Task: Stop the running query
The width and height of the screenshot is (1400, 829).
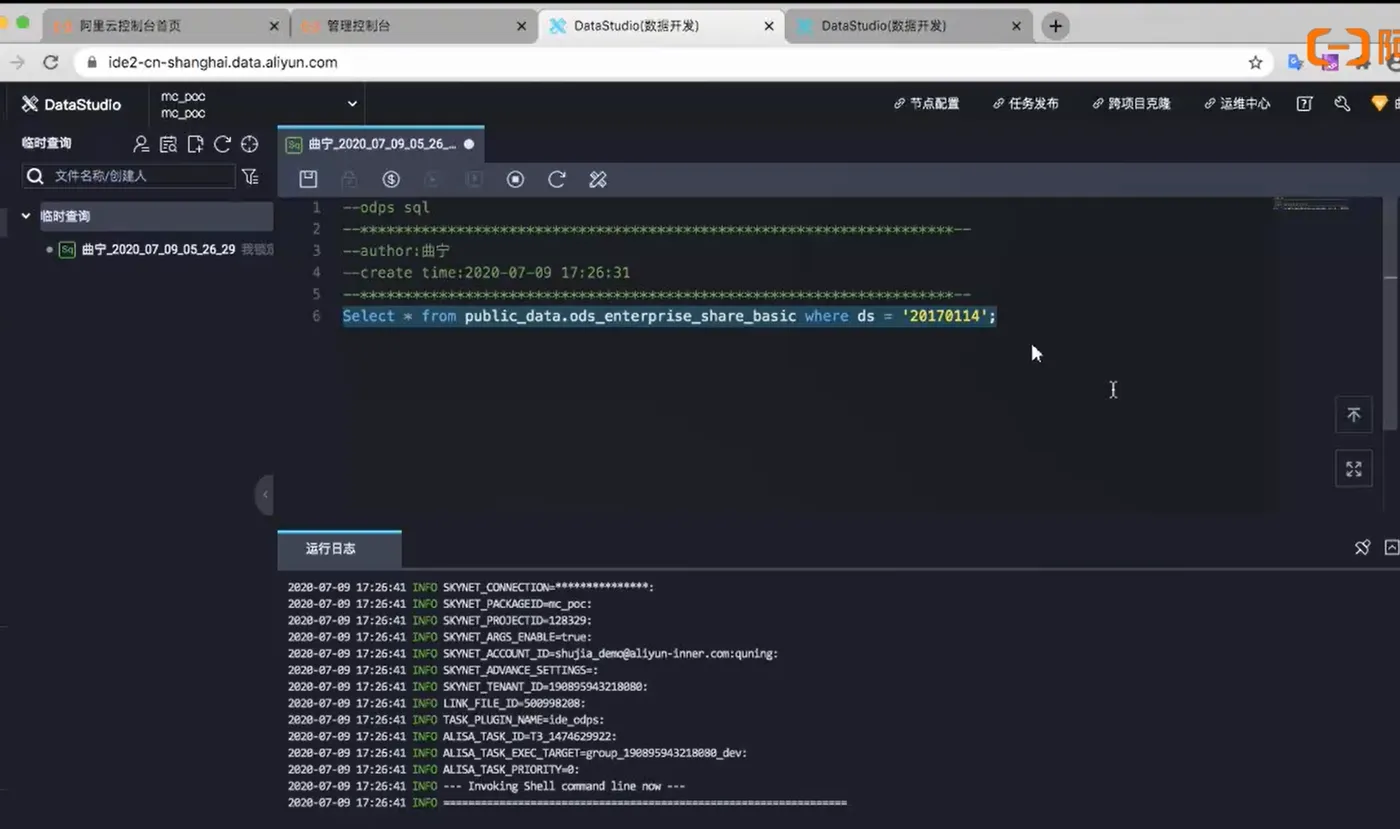Action: click(515, 179)
